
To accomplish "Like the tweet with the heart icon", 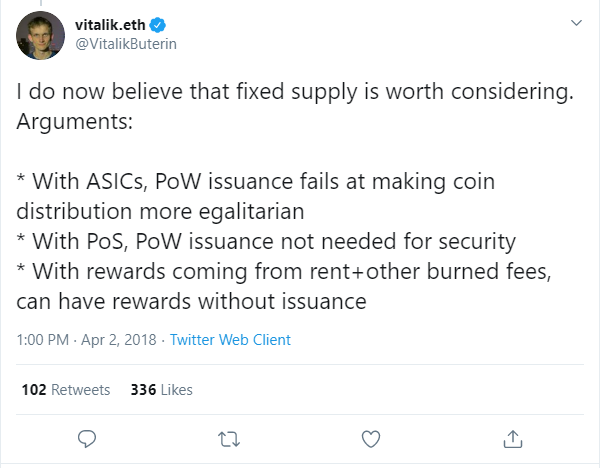I will pyautogui.click(x=371, y=439).
